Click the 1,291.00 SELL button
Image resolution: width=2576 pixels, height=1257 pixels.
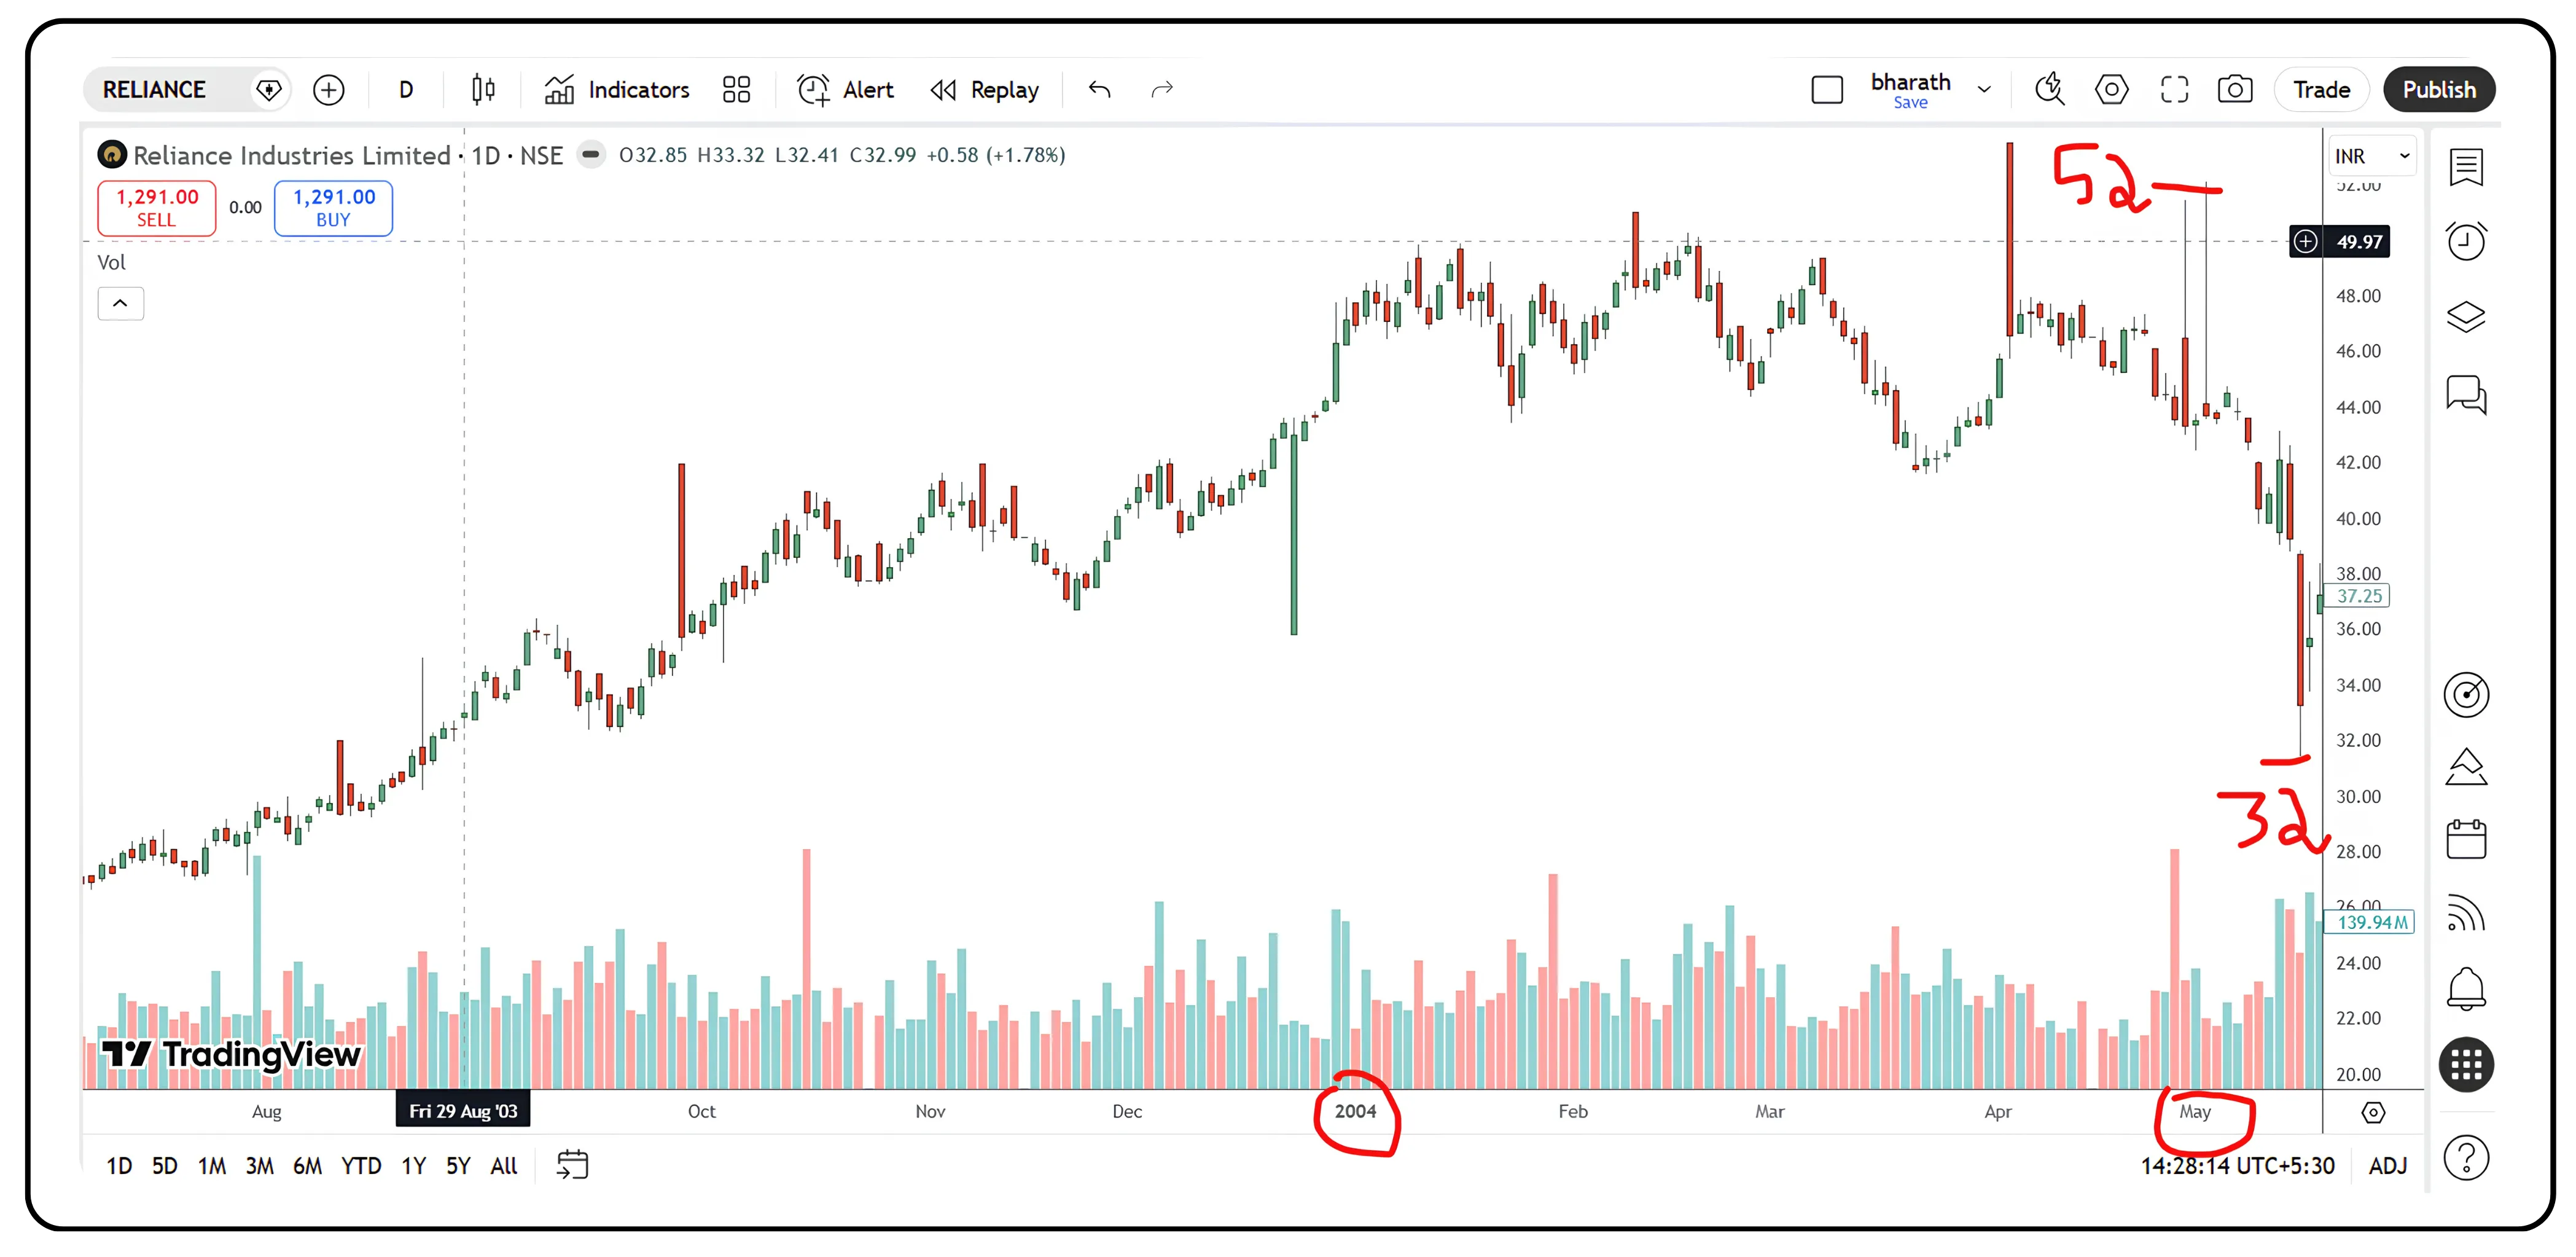tap(157, 208)
